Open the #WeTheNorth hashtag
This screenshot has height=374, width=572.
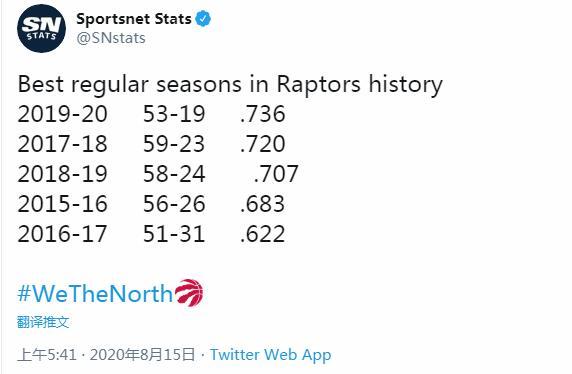point(95,293)
